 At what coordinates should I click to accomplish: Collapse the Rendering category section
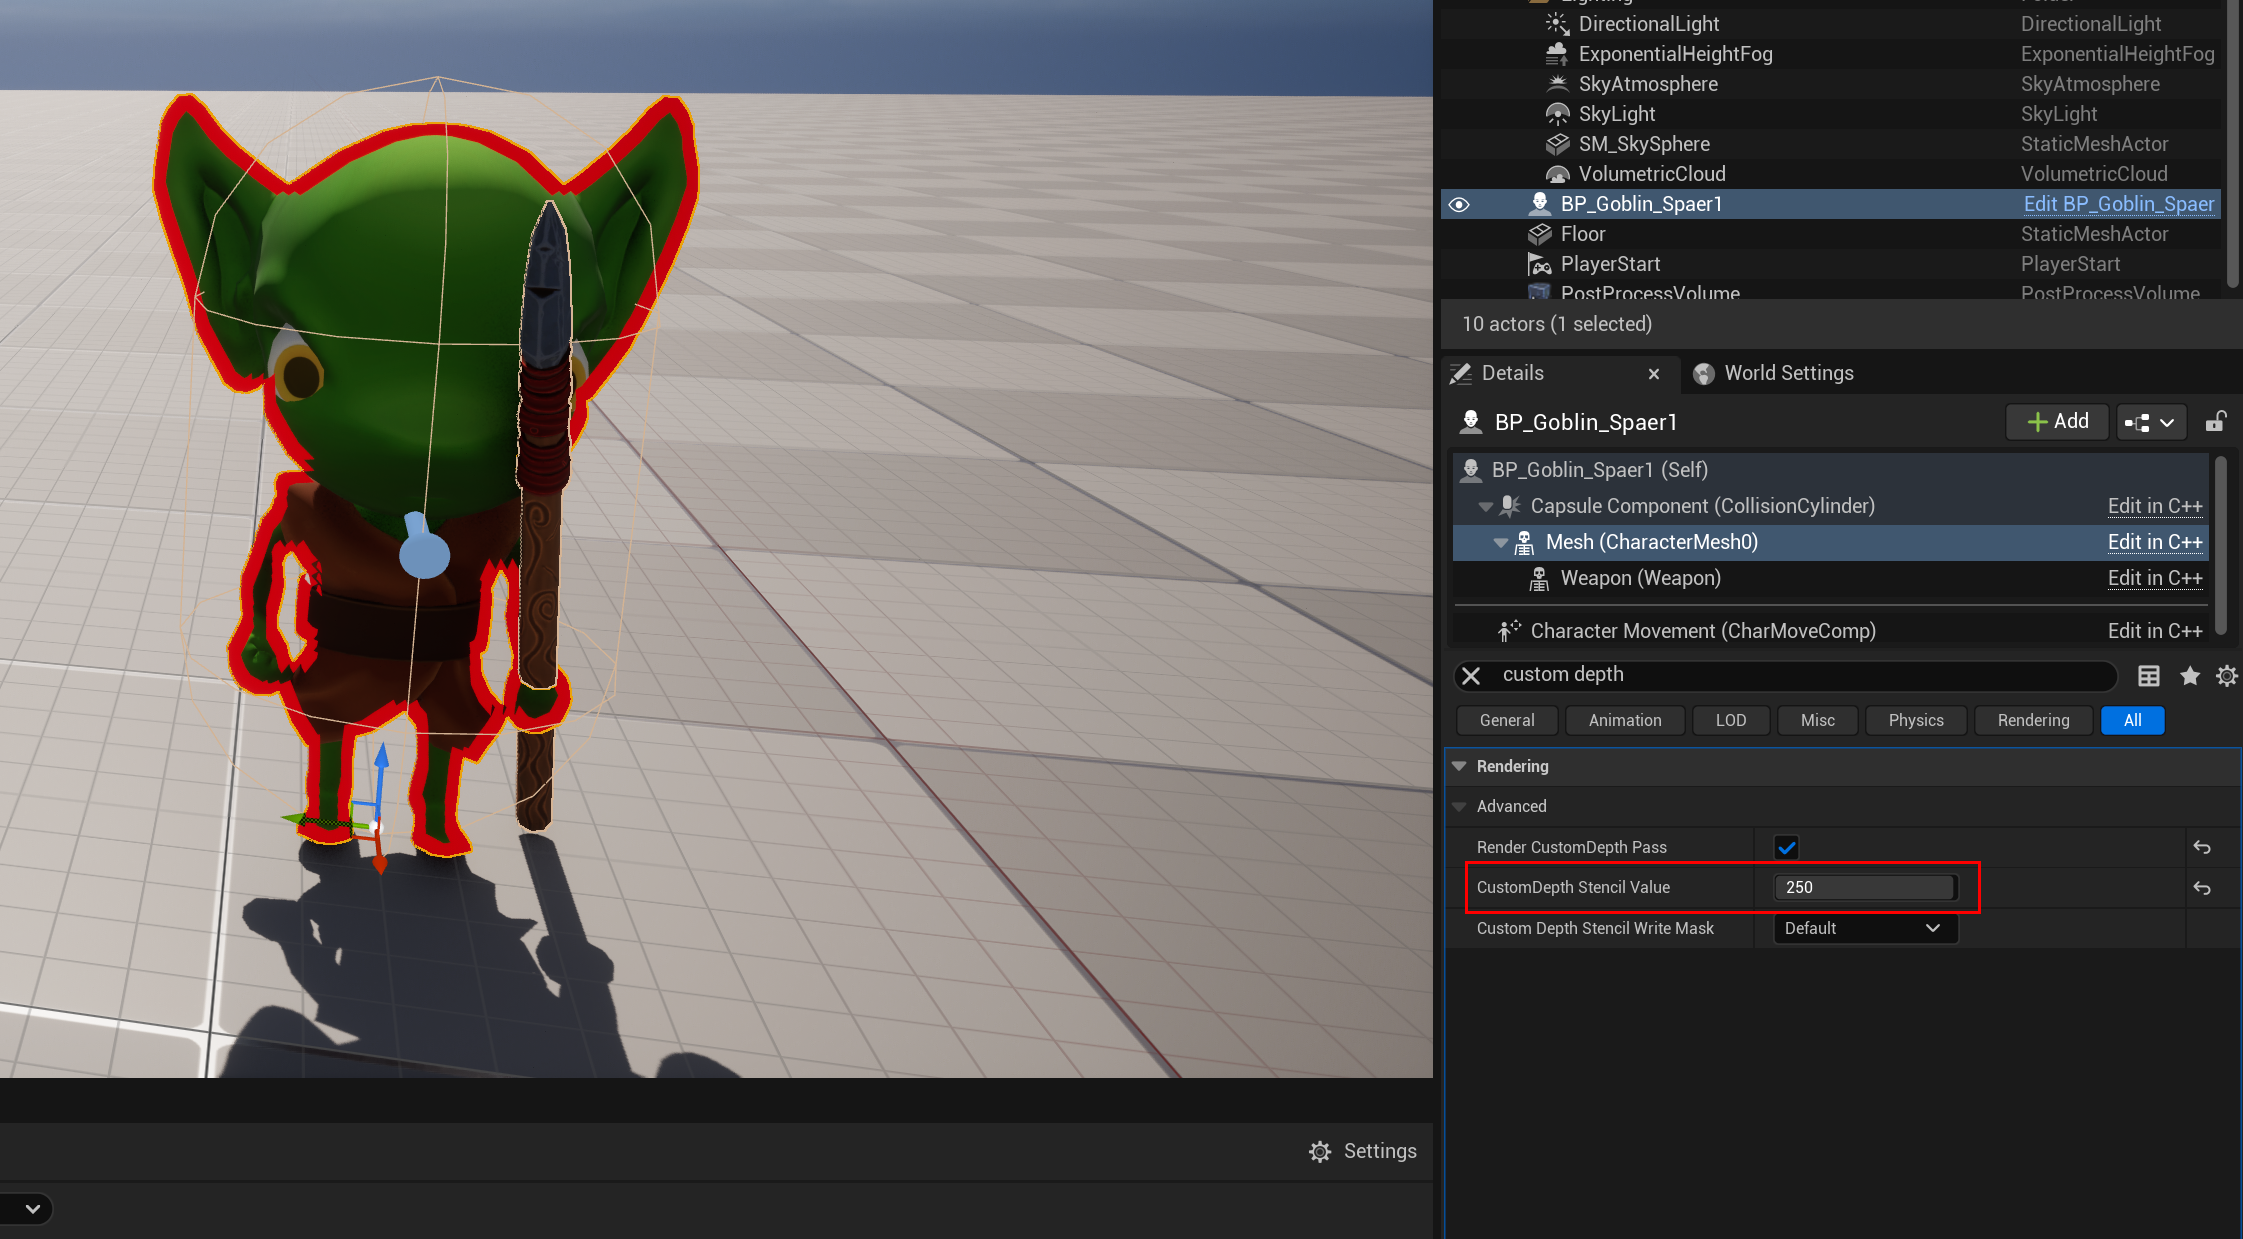(1460, 766)
